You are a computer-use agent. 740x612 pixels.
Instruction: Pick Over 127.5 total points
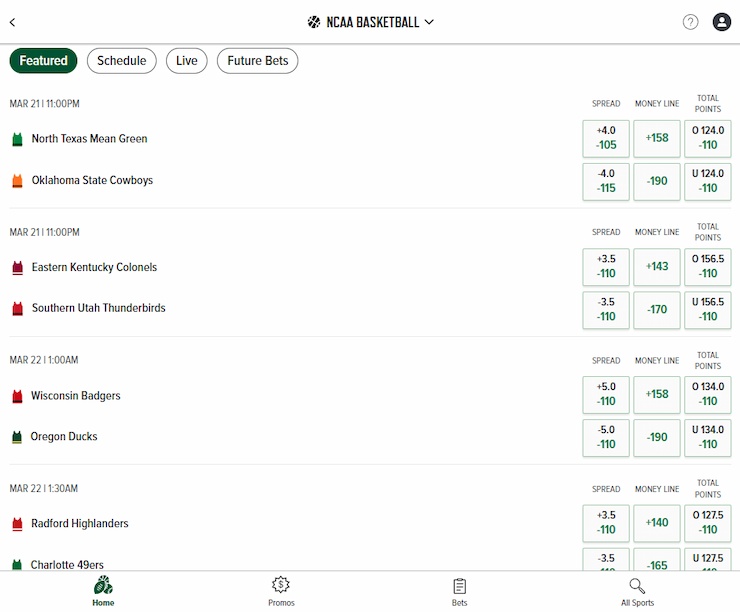point(708,523)
